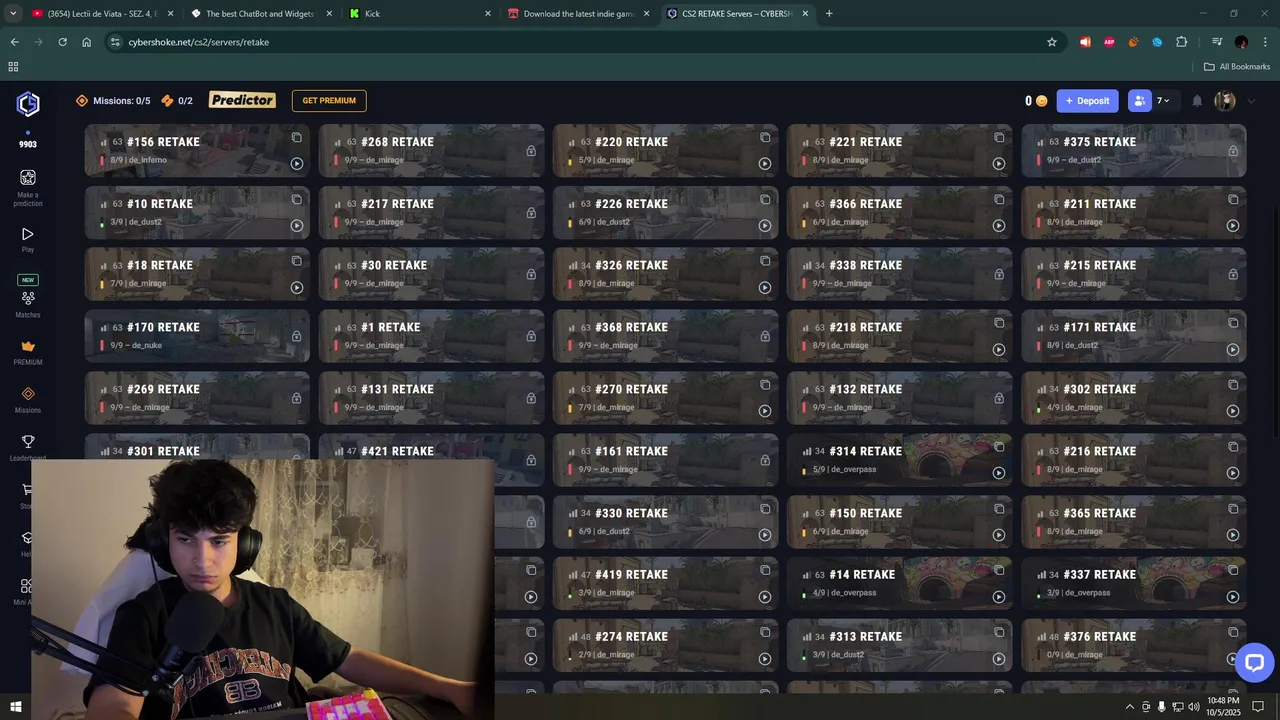Open a new browser tab

(x=829, y=14)
